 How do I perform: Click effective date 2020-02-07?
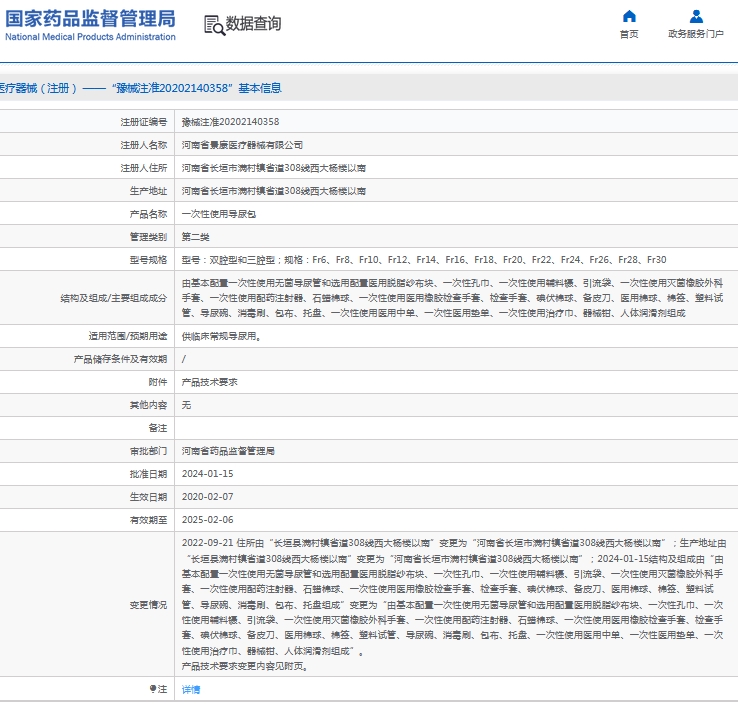[208, 497]
